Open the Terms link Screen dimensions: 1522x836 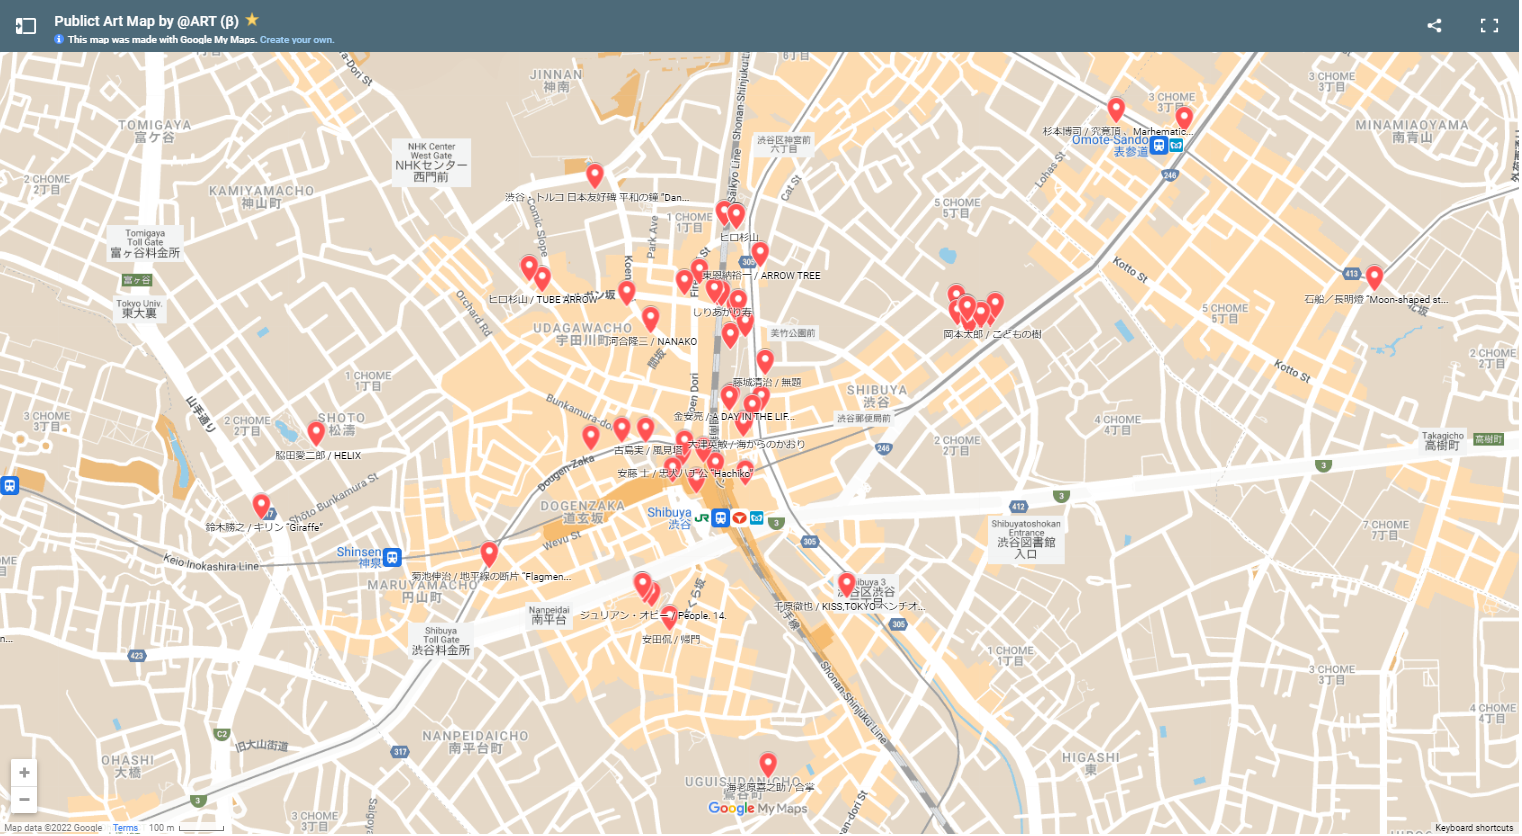[x=125, y=828]
